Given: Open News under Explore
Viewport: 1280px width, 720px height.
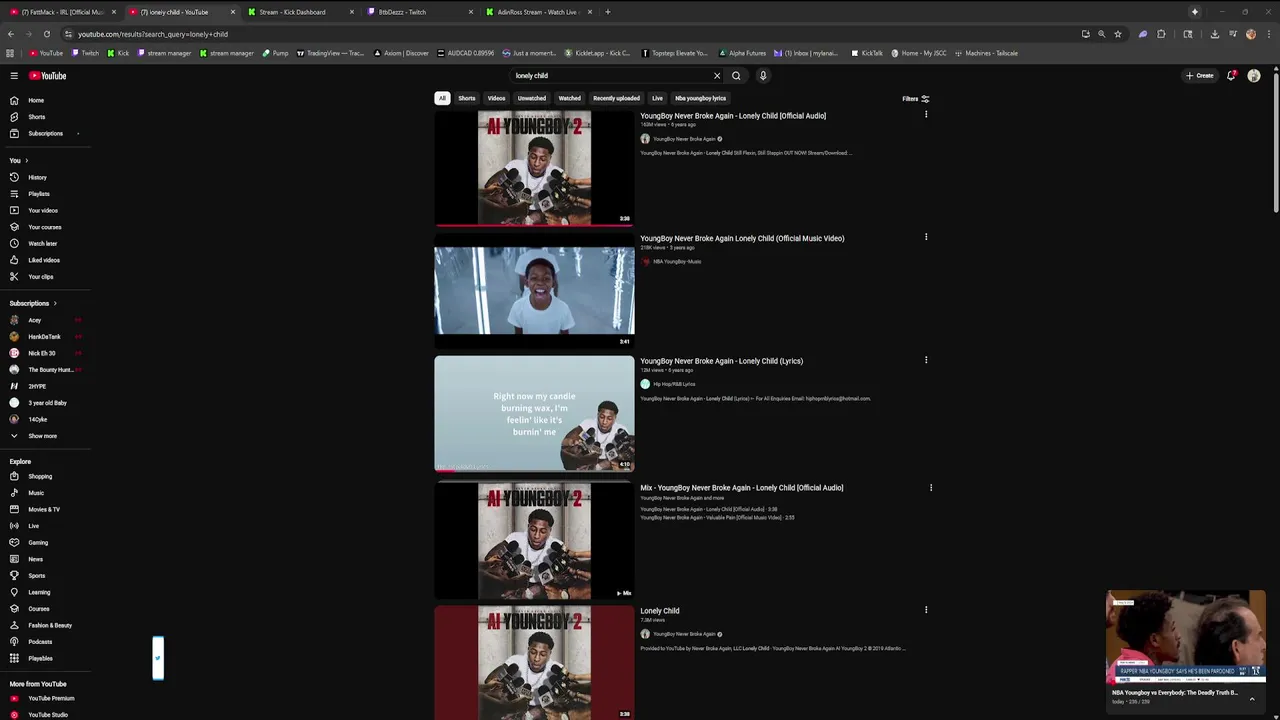Looking at the screenshot, I should pos(36,559).
